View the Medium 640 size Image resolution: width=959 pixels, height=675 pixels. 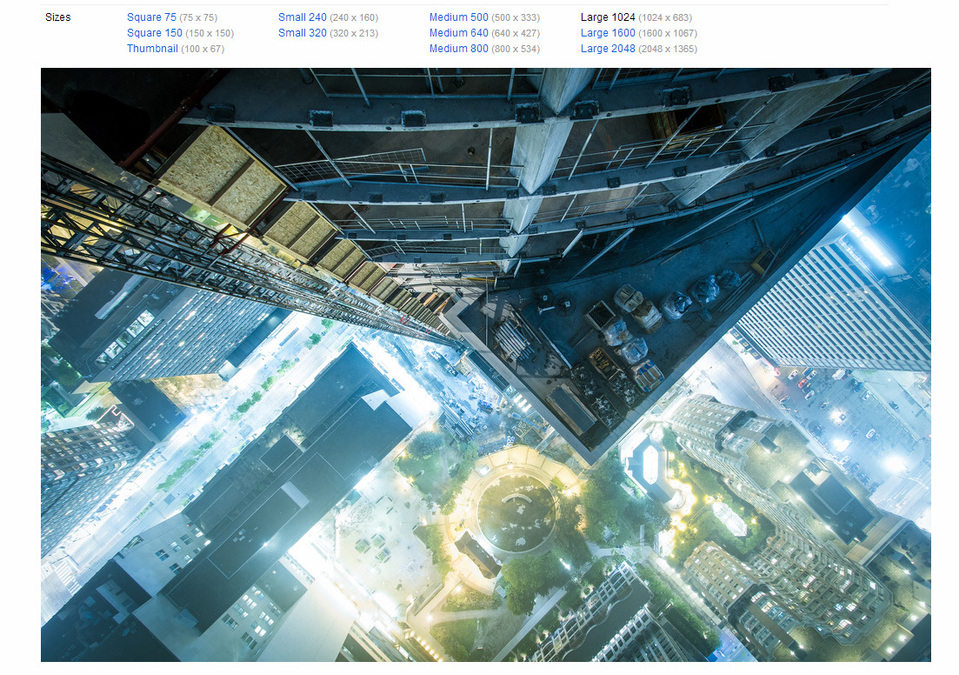tap(459, 33)
